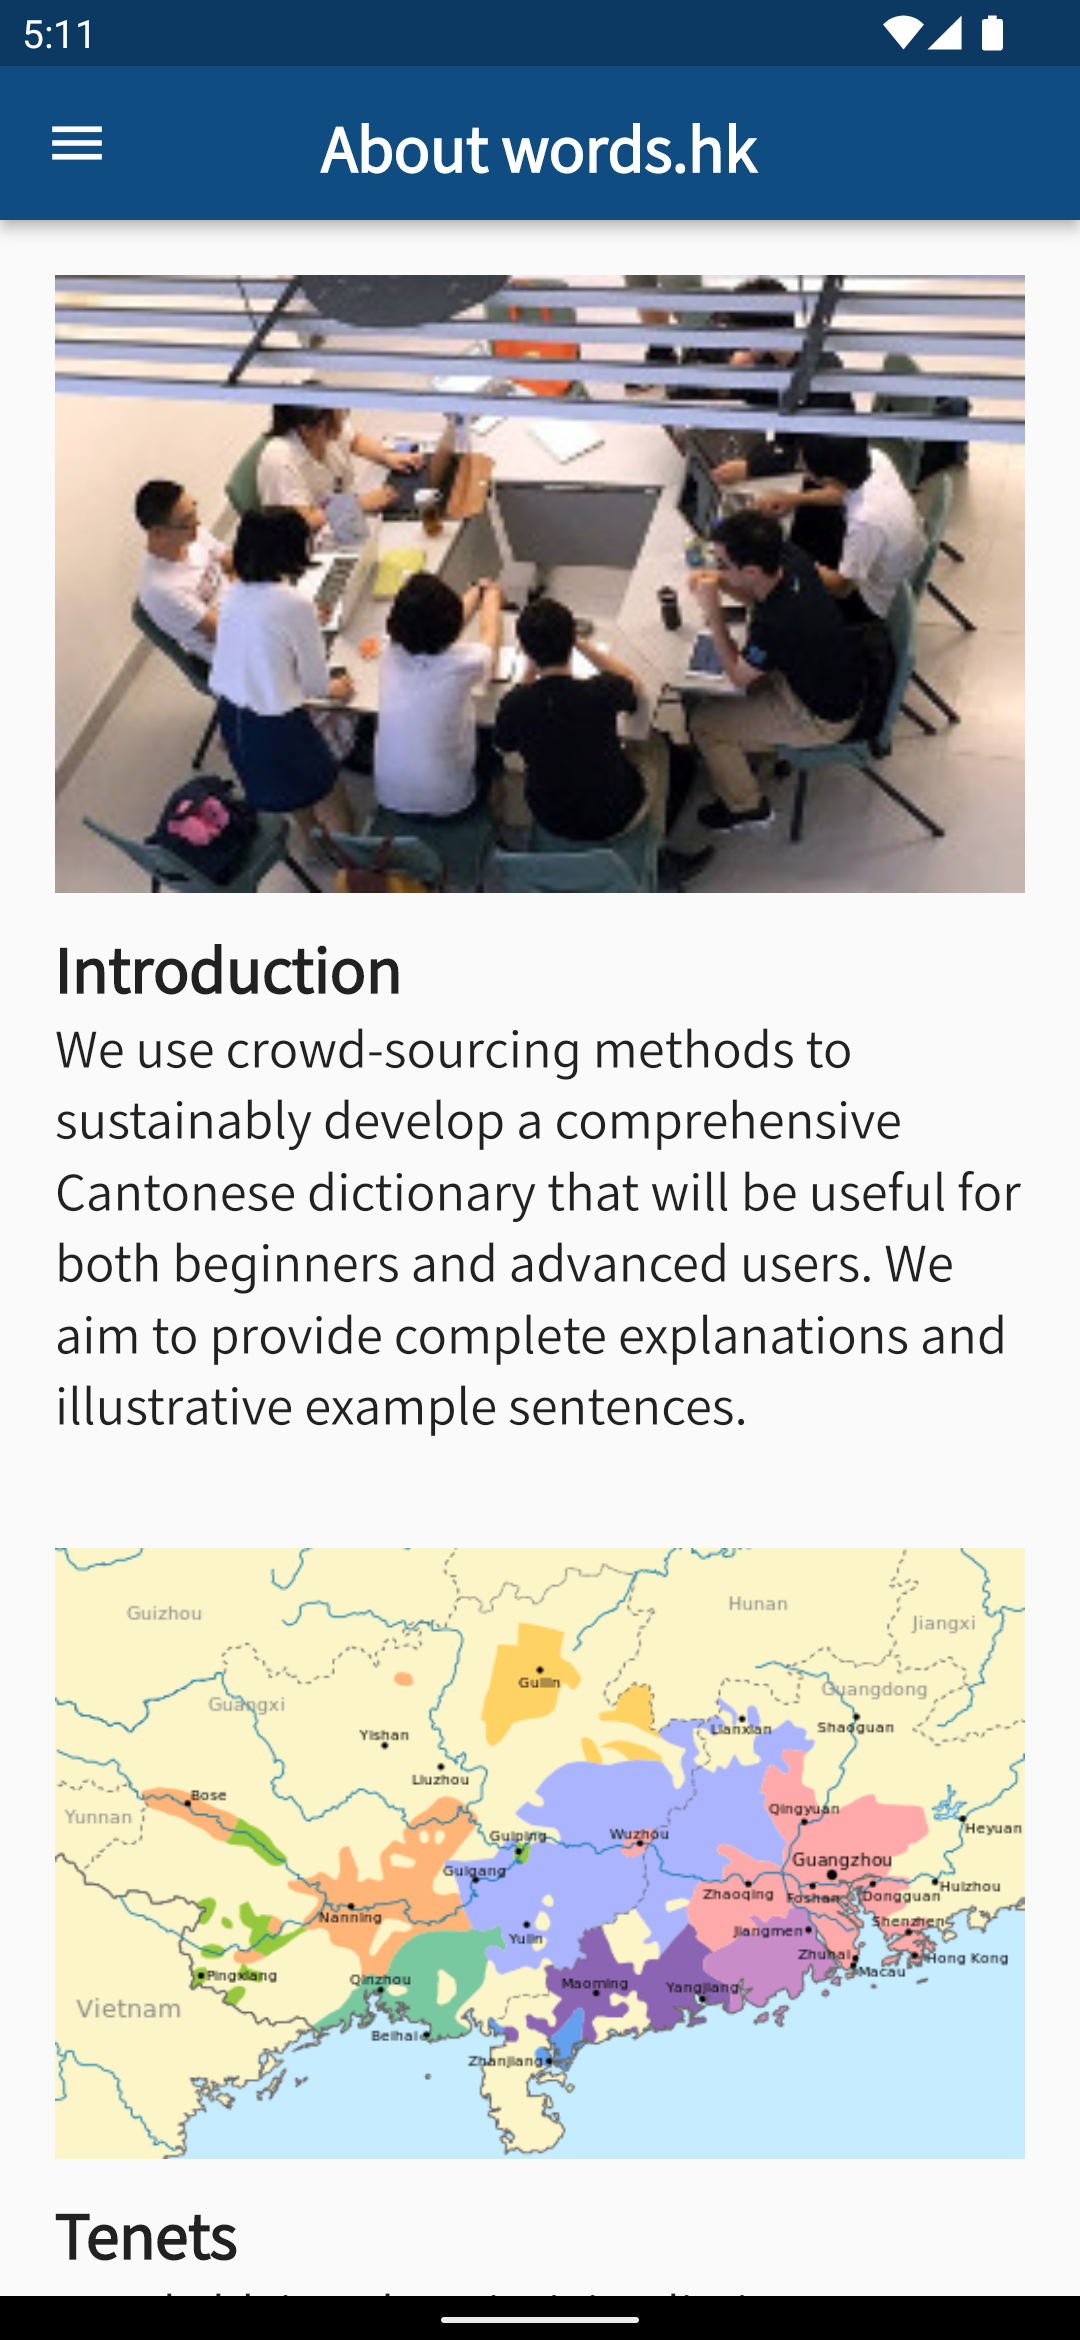Image resolution: width=1080 pixels, height=2340 pixels.
Task: Tap Vietnam label on the map
Action: coord(129,2009)
